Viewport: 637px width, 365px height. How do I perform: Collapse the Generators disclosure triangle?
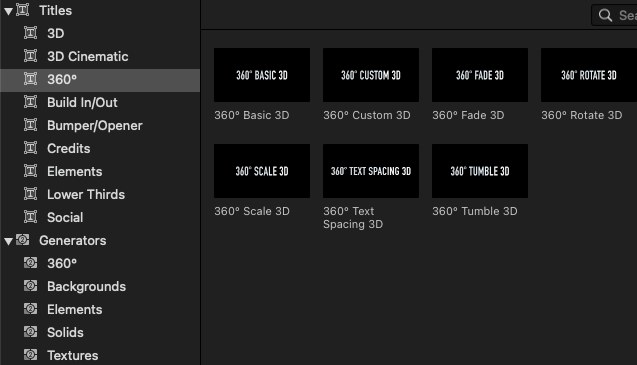click(8, 241)
